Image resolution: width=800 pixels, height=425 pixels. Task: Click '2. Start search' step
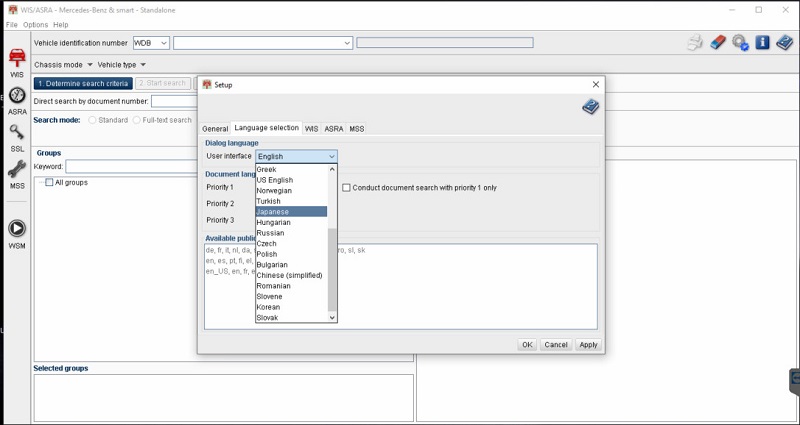(x=163, y=83)
